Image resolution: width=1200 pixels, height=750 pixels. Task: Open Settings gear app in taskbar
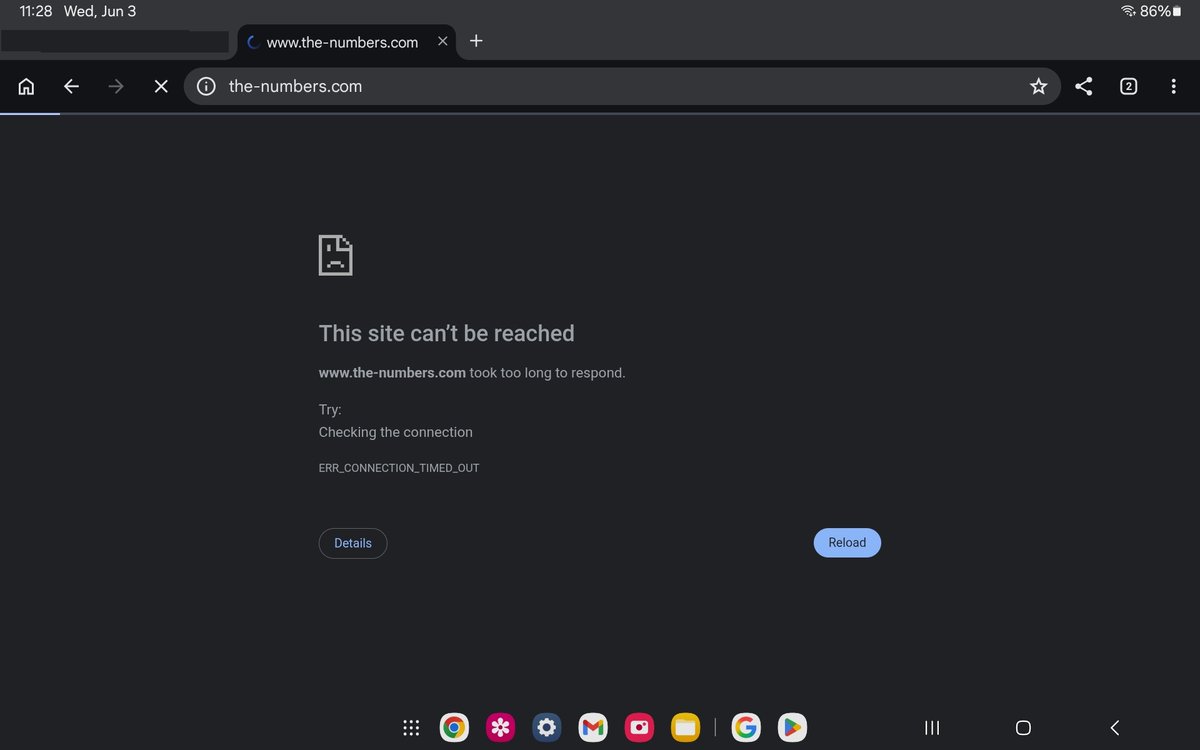[547, 728]
